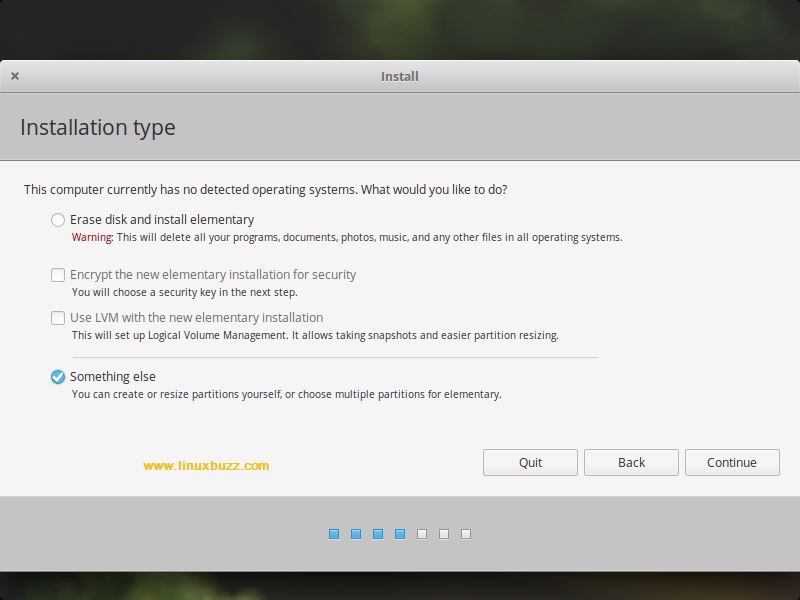800x600 pixels.
Task: Click the 'Installation type' heading
Action: tap(97, 128)
